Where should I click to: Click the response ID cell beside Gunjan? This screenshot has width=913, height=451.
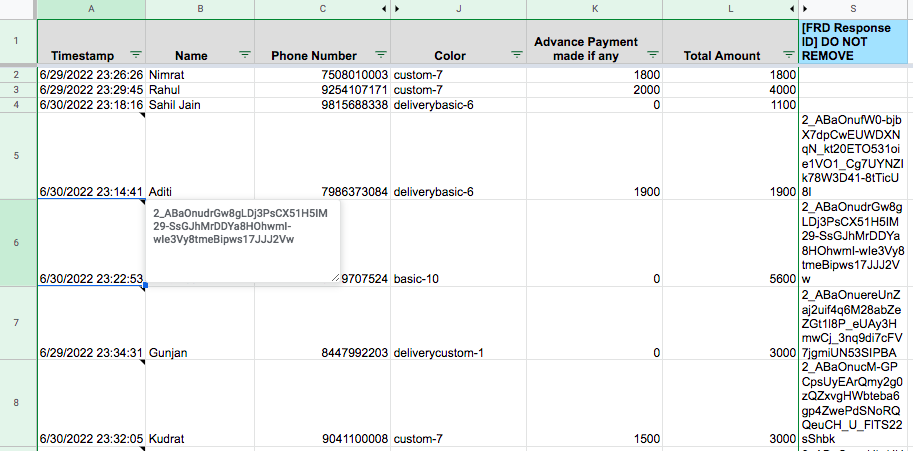click(x=853, y=322)
